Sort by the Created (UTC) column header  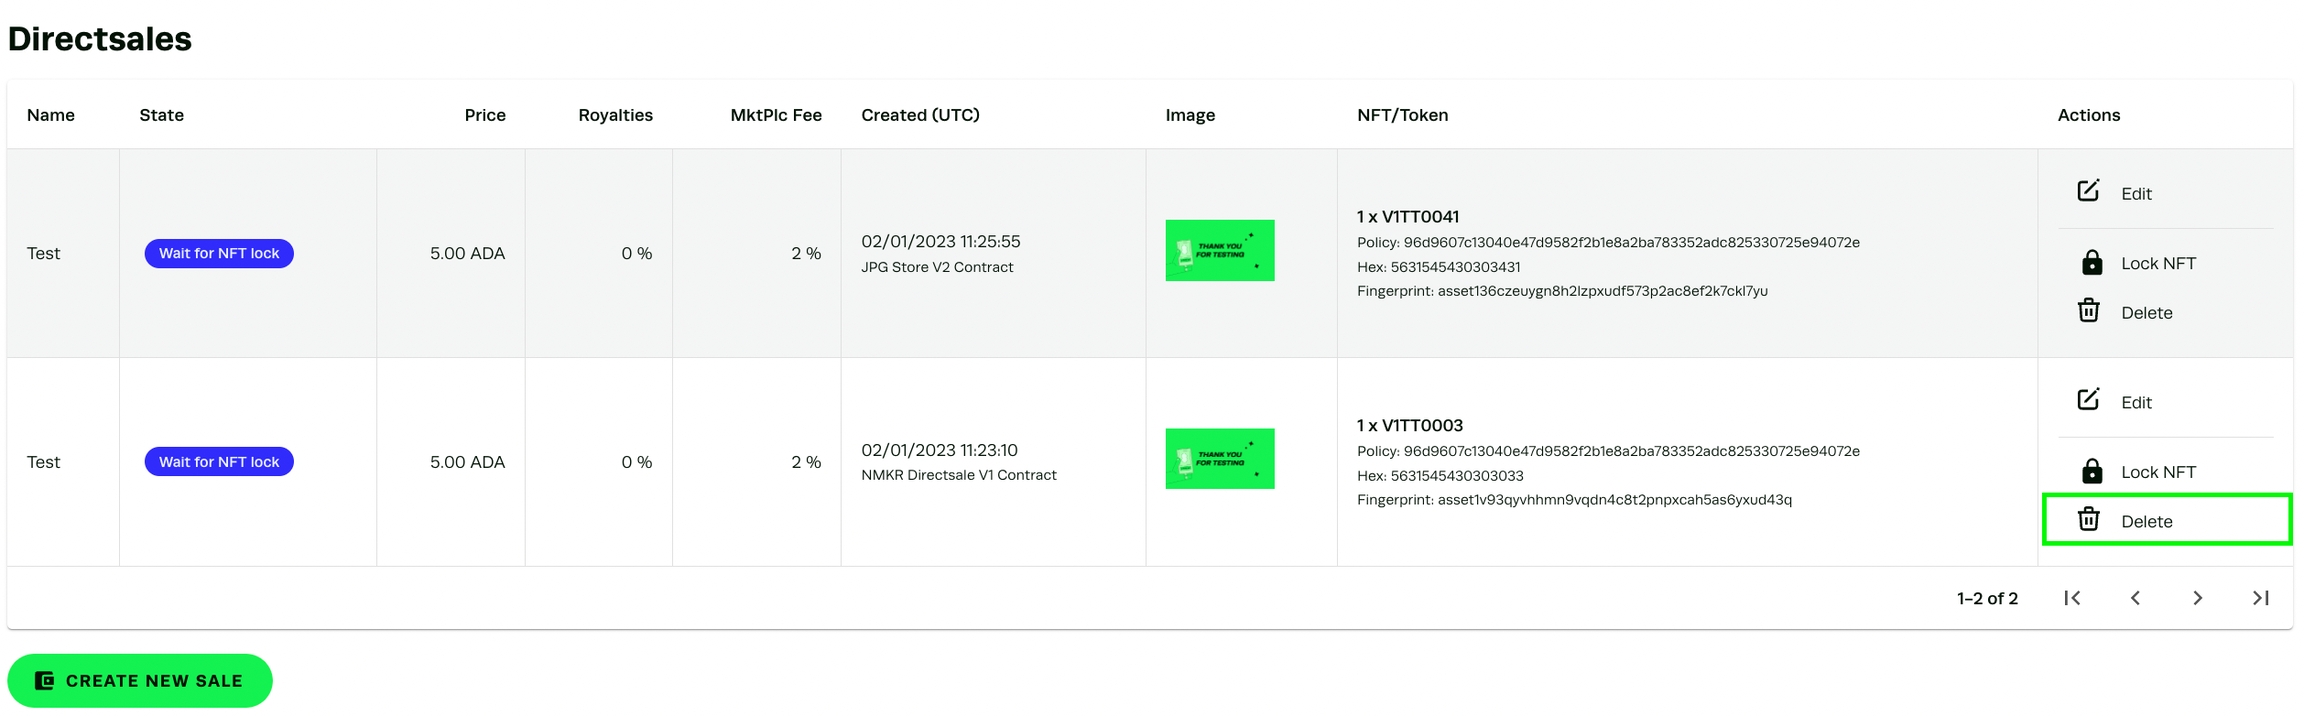(920, 115)
